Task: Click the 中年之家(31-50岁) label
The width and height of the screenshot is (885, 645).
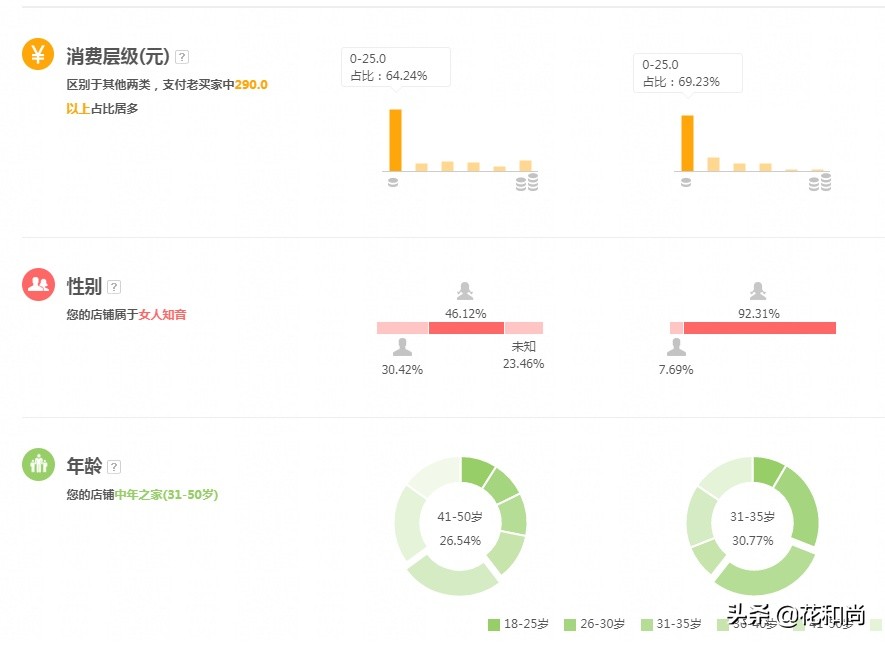Action: tap(166, 494)
